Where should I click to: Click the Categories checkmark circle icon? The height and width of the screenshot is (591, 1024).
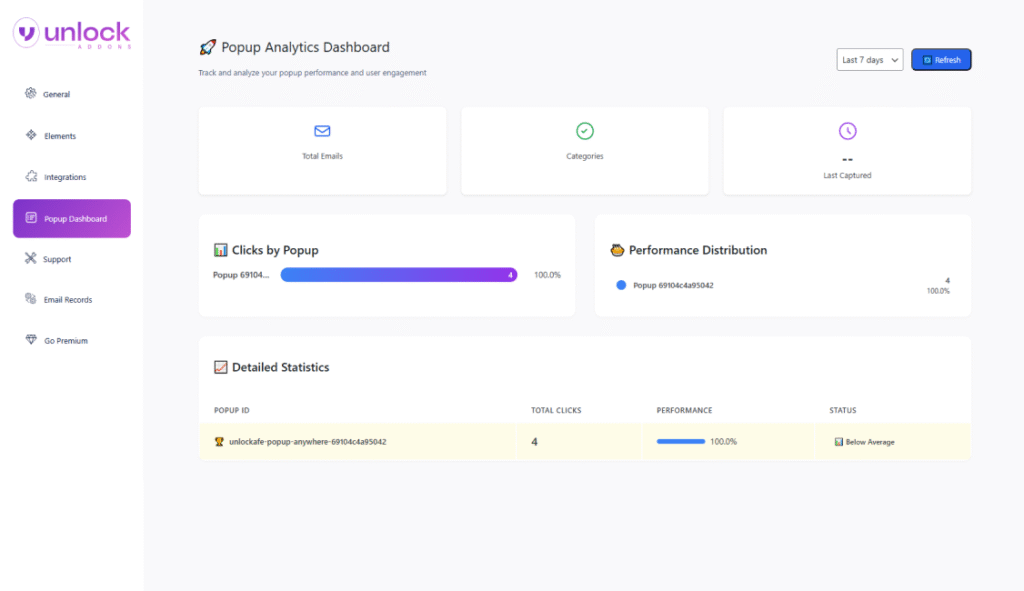point(585,131)
